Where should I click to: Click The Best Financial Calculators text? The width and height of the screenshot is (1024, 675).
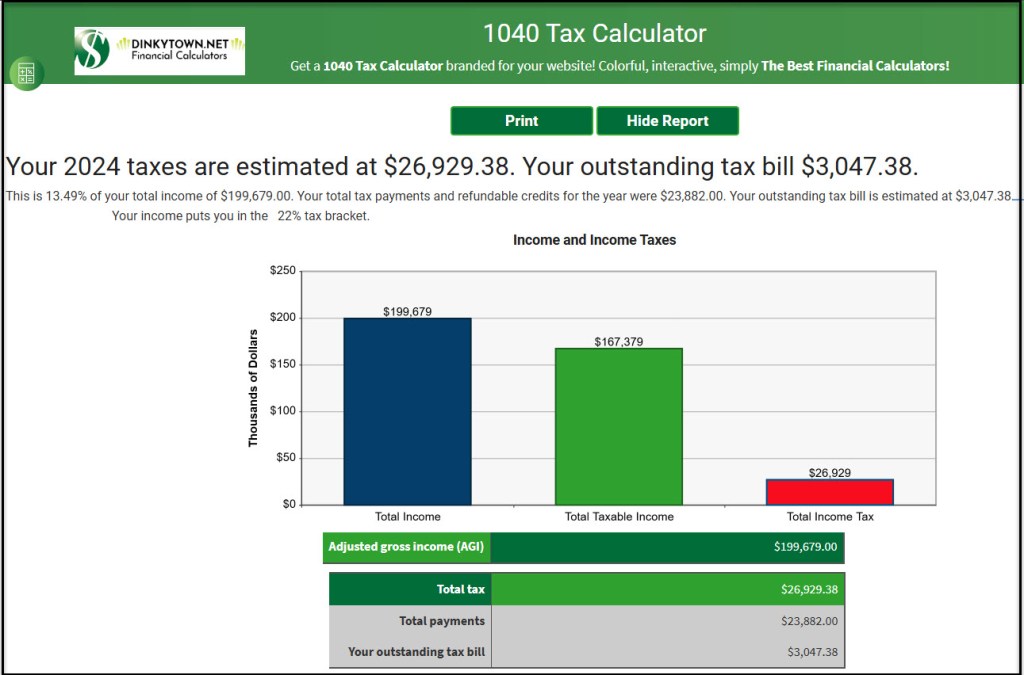(855, 66)
